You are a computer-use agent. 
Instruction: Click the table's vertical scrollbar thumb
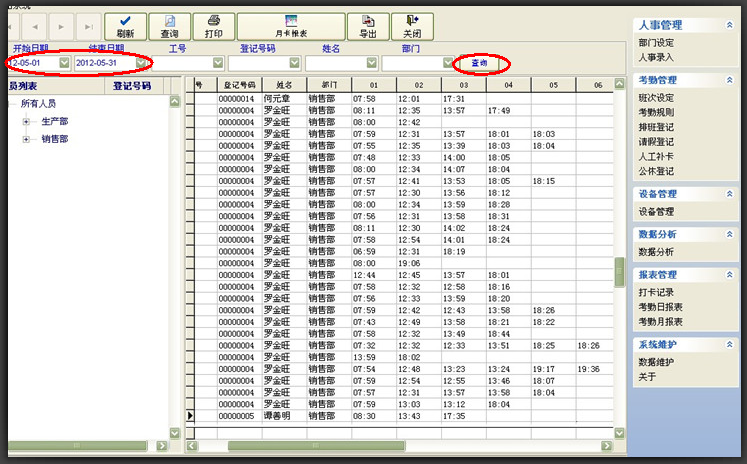click(x=619, y=272)
